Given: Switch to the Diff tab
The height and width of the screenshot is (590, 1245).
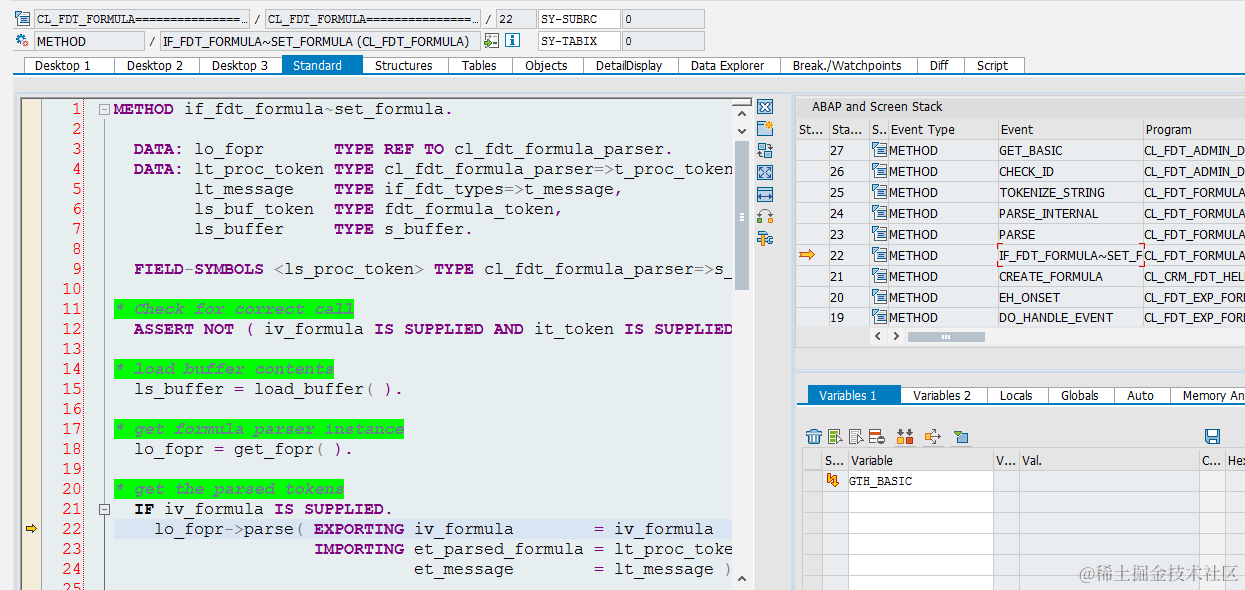Looking at the screenshot, I should point(939,65).
